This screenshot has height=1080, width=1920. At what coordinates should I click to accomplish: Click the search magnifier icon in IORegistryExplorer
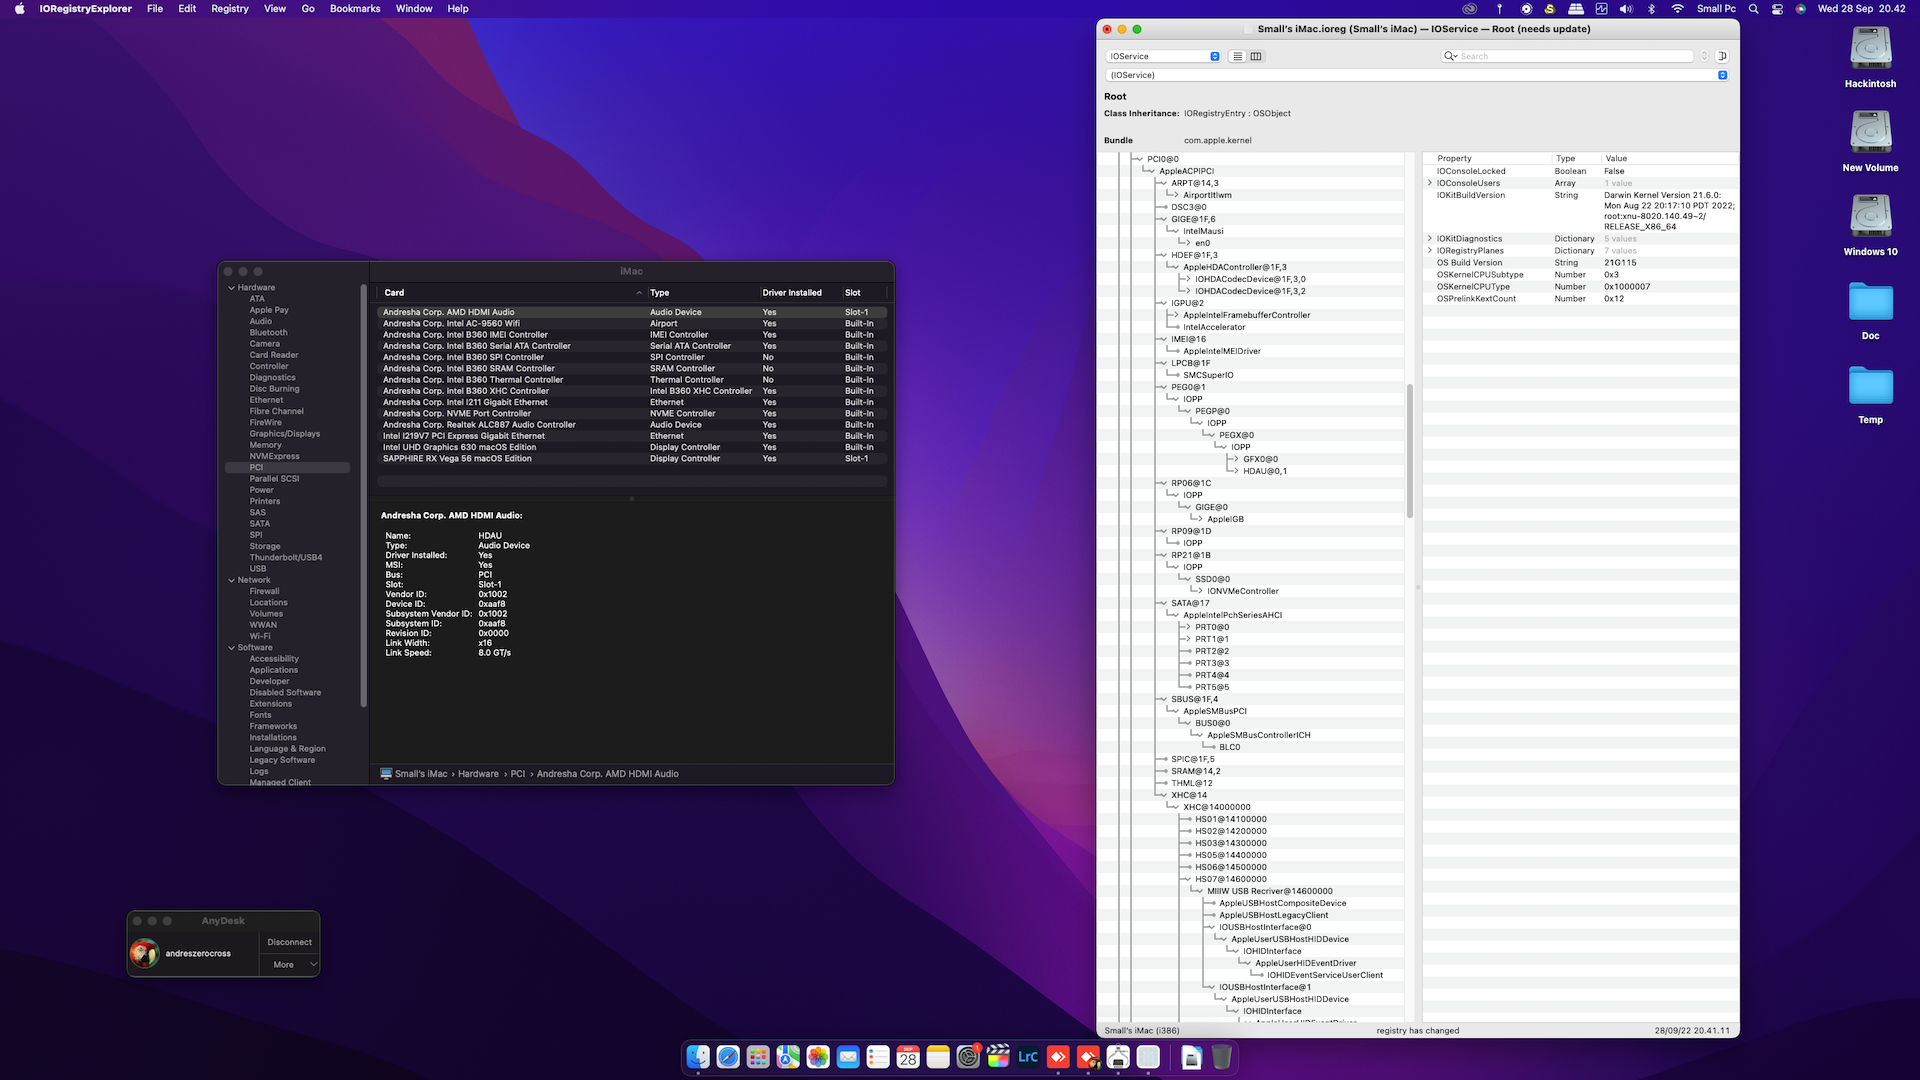(x=1450, y=56)
